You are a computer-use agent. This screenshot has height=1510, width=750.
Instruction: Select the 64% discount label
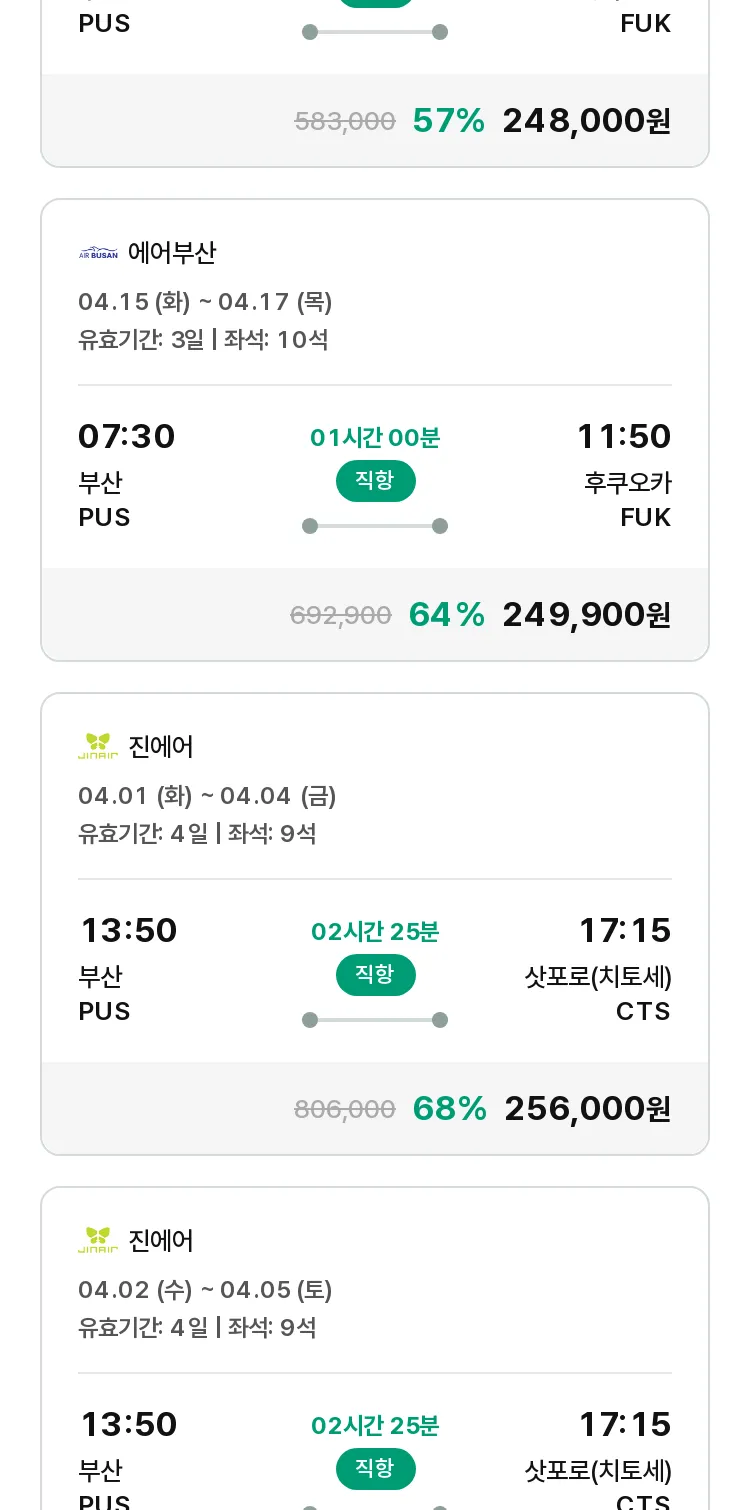447,614
